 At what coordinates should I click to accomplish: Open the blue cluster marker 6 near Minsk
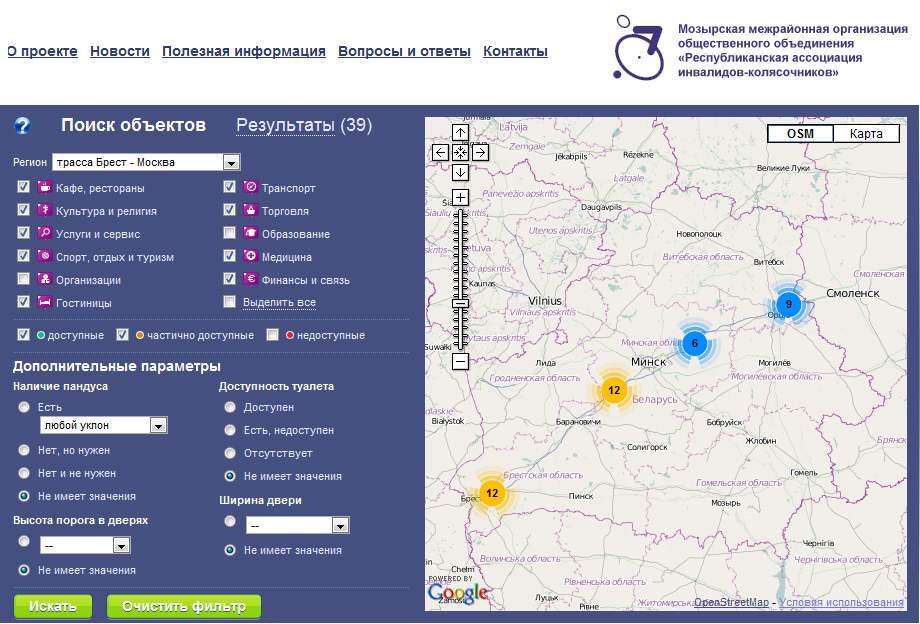click(x=694, y=343)
